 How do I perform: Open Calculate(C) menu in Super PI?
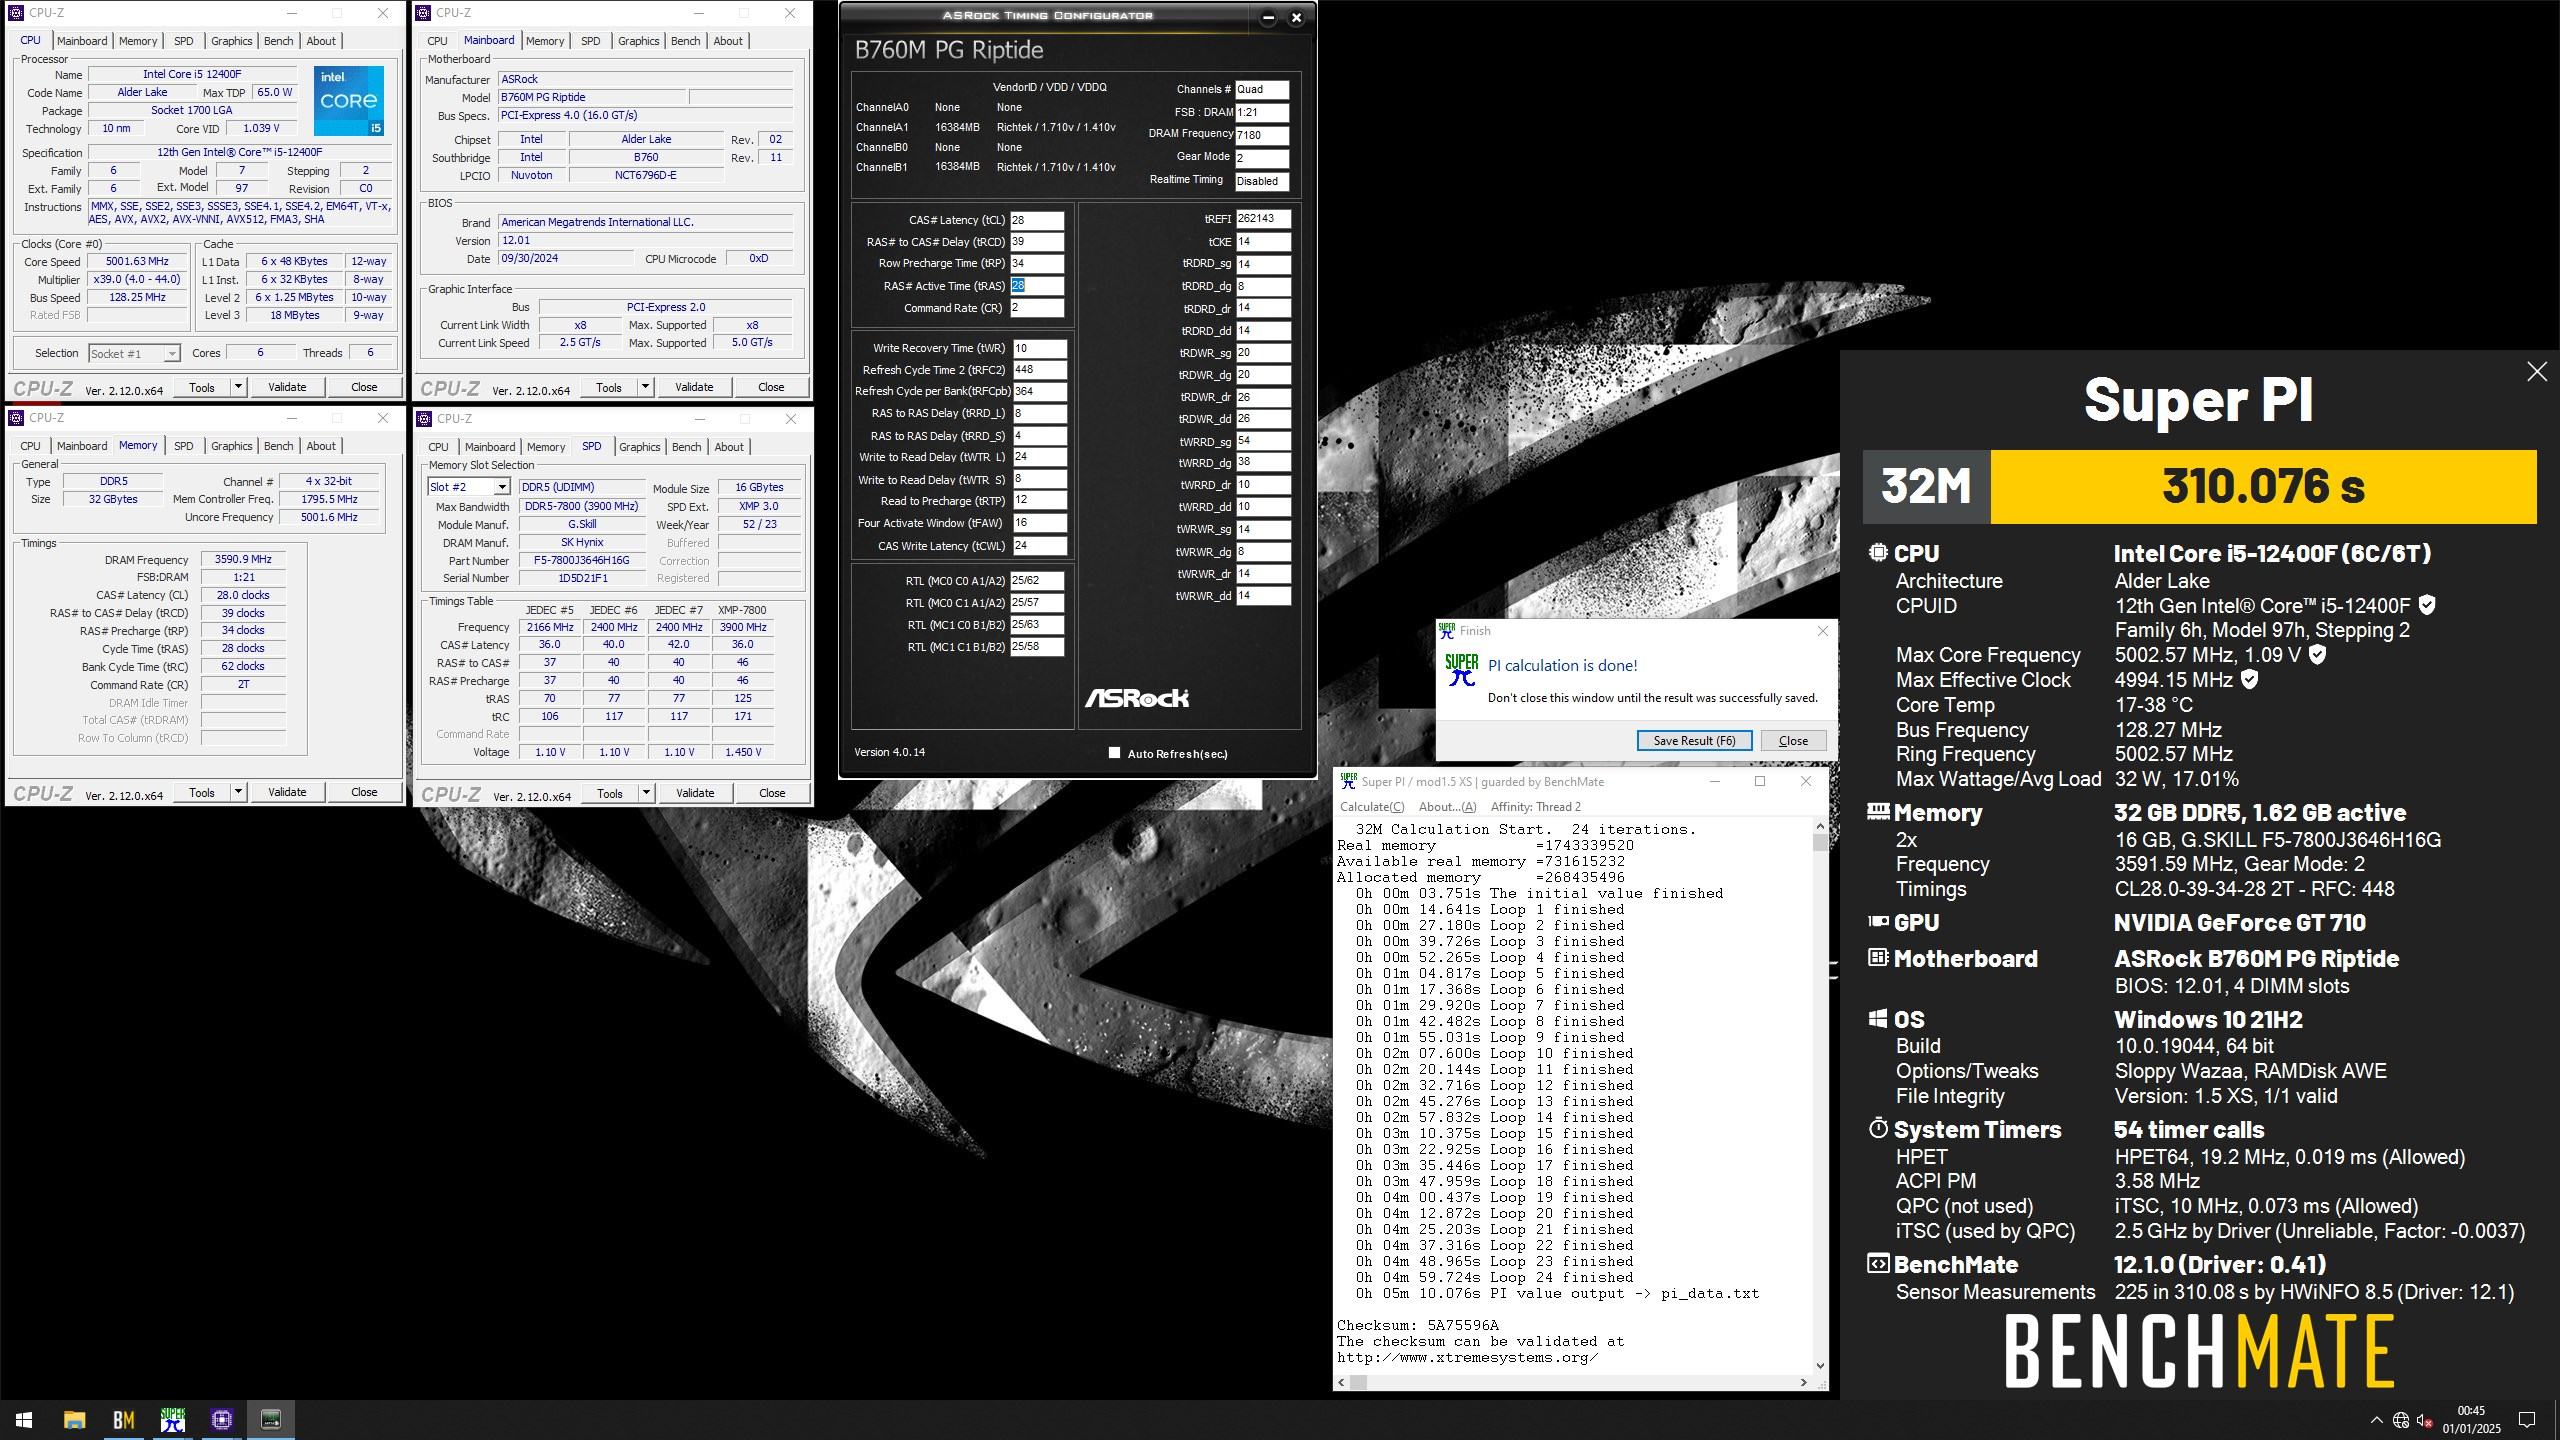coord(1372,807)
